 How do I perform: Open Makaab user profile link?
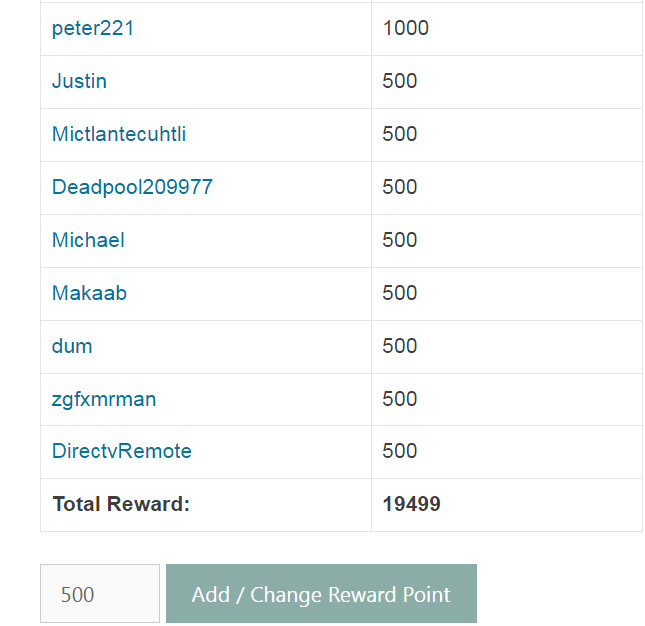(x=89, y=293)
